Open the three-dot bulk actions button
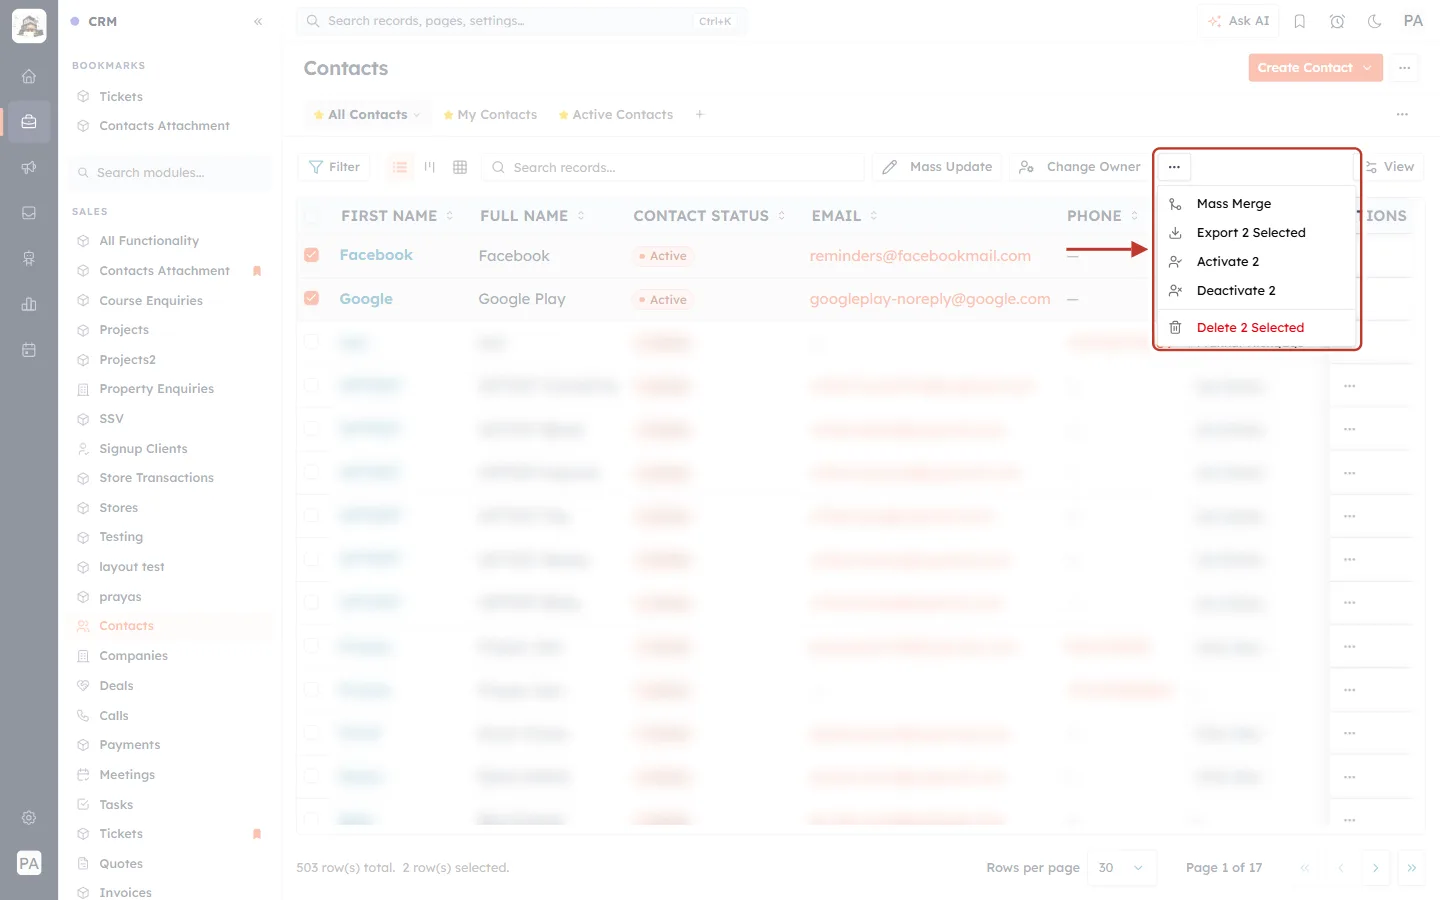The width and height of the screenshot is (1440, 900). pos(1174,167)
